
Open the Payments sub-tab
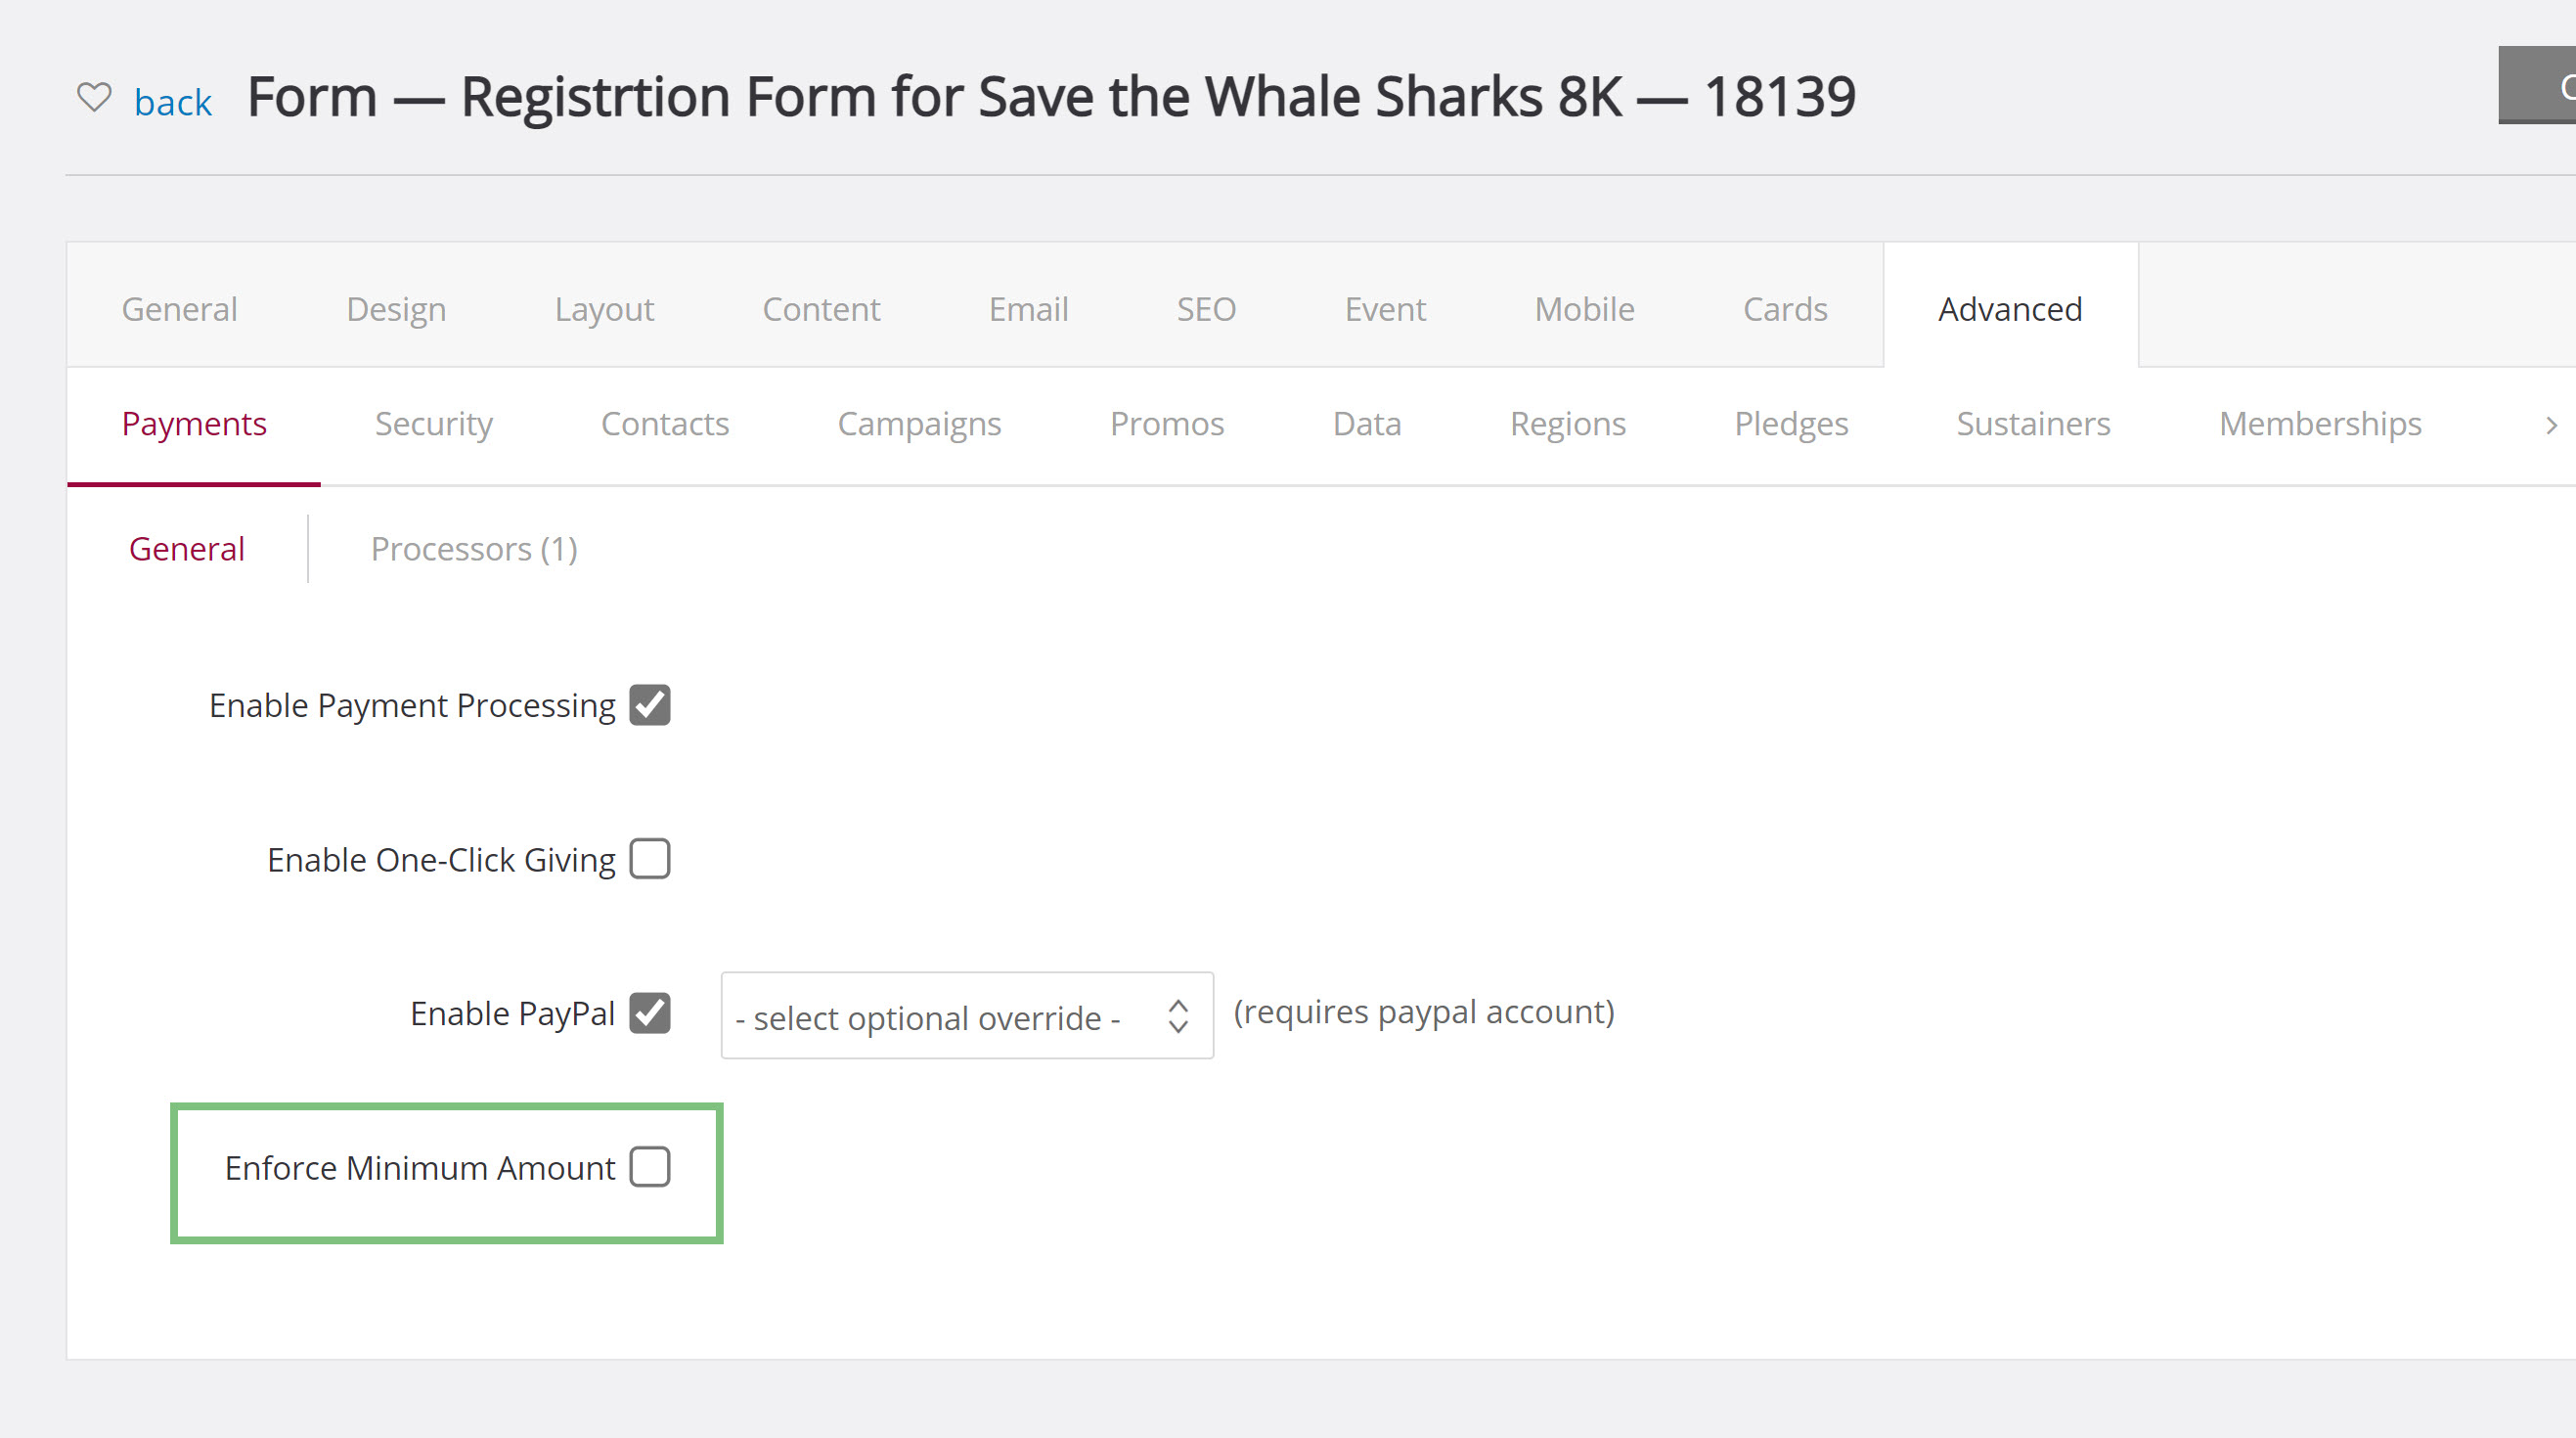[x=194, y=424]
